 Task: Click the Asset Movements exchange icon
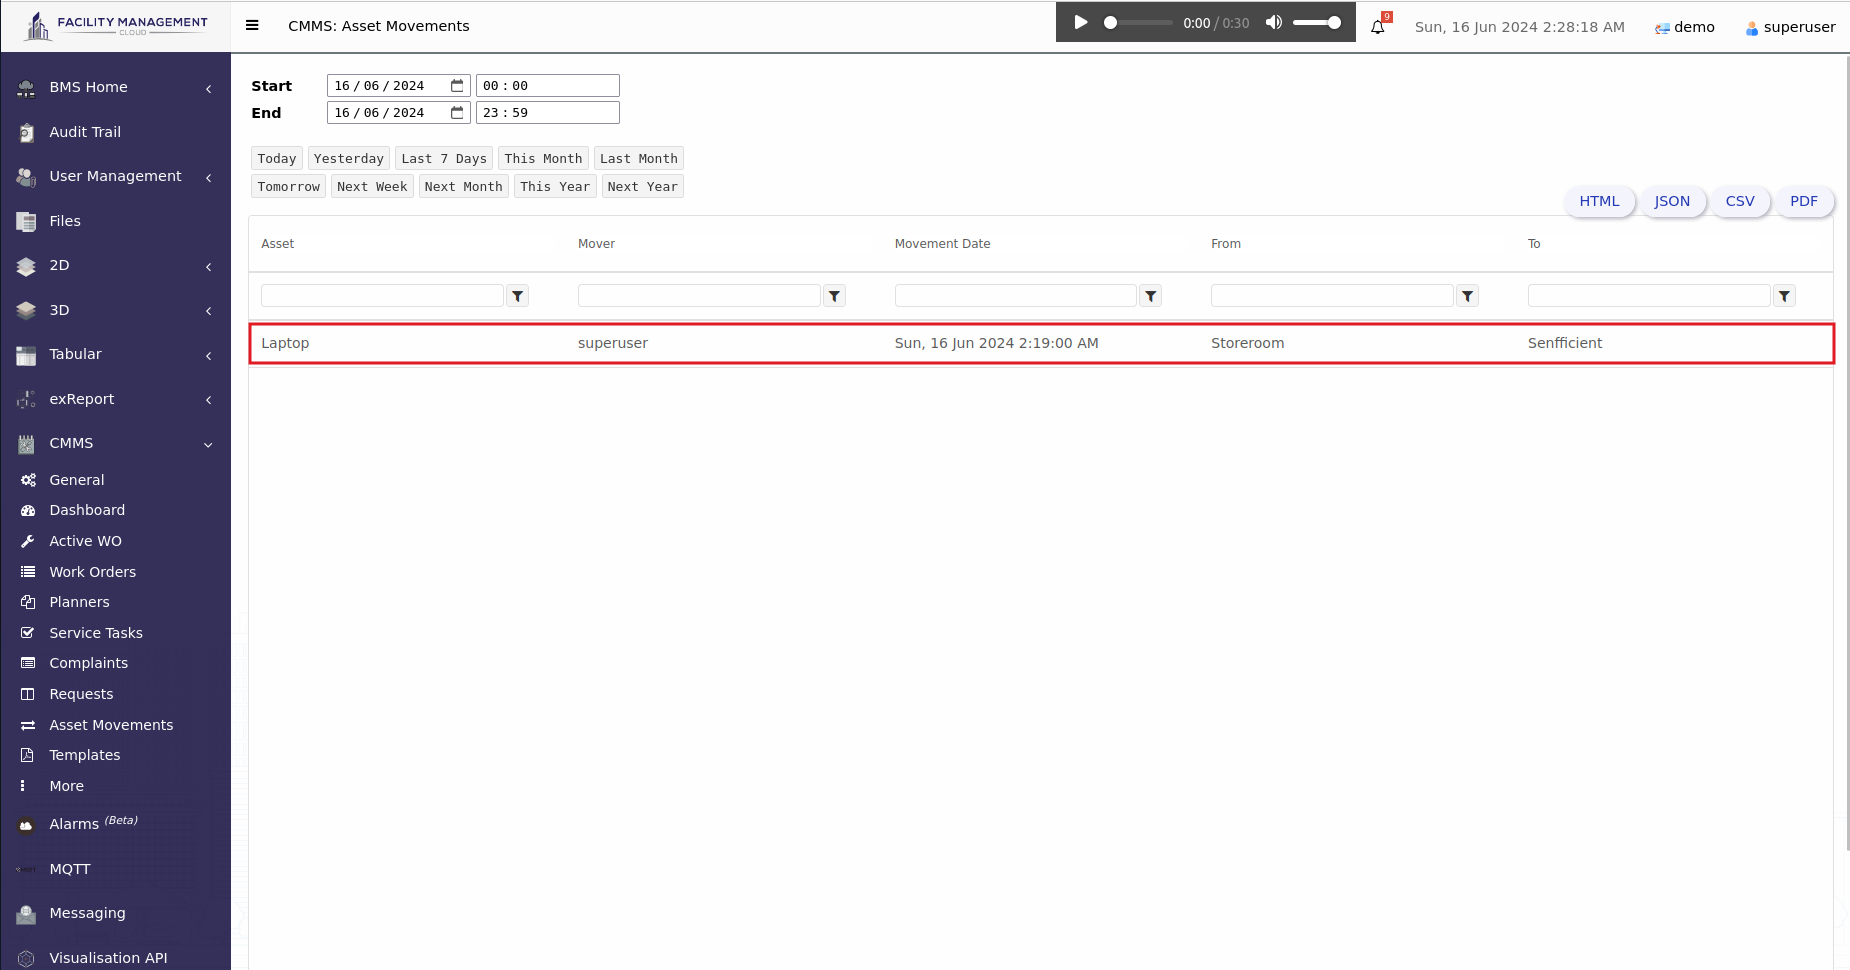(x=28, y=725)
